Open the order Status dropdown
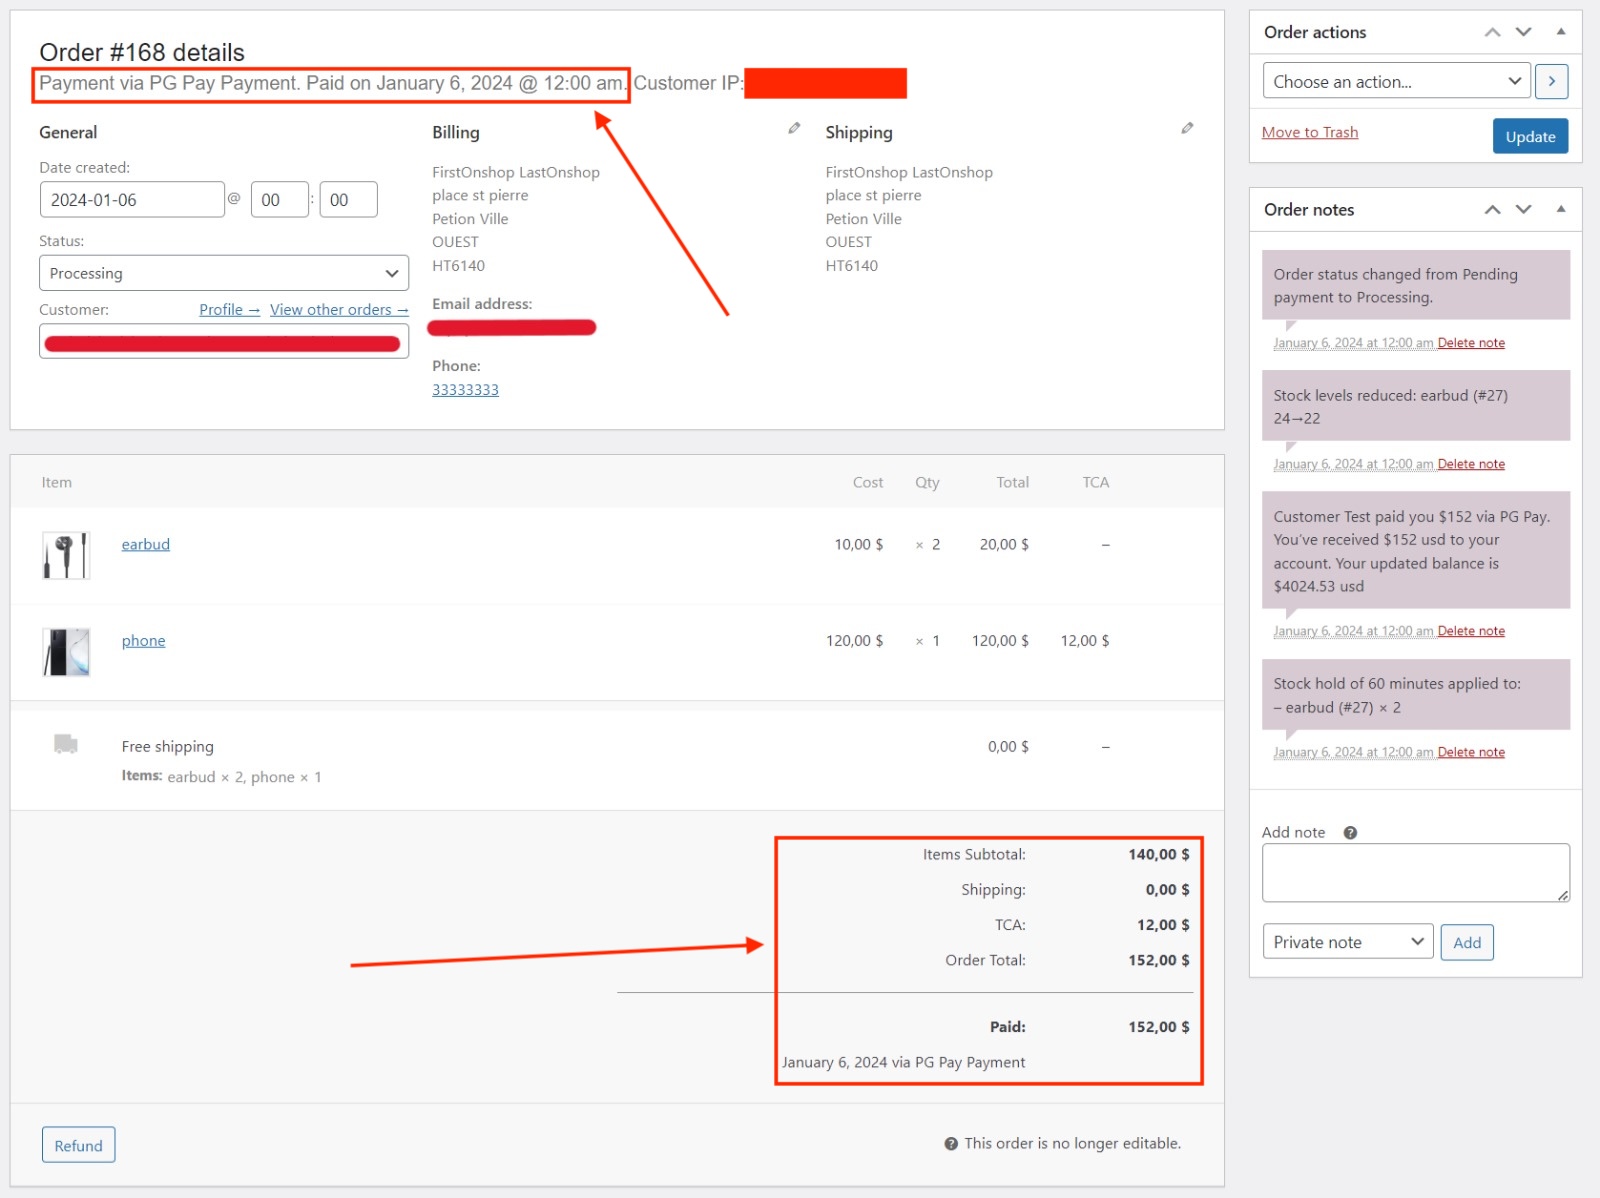 pyautogui.click(x=224, y=273)
